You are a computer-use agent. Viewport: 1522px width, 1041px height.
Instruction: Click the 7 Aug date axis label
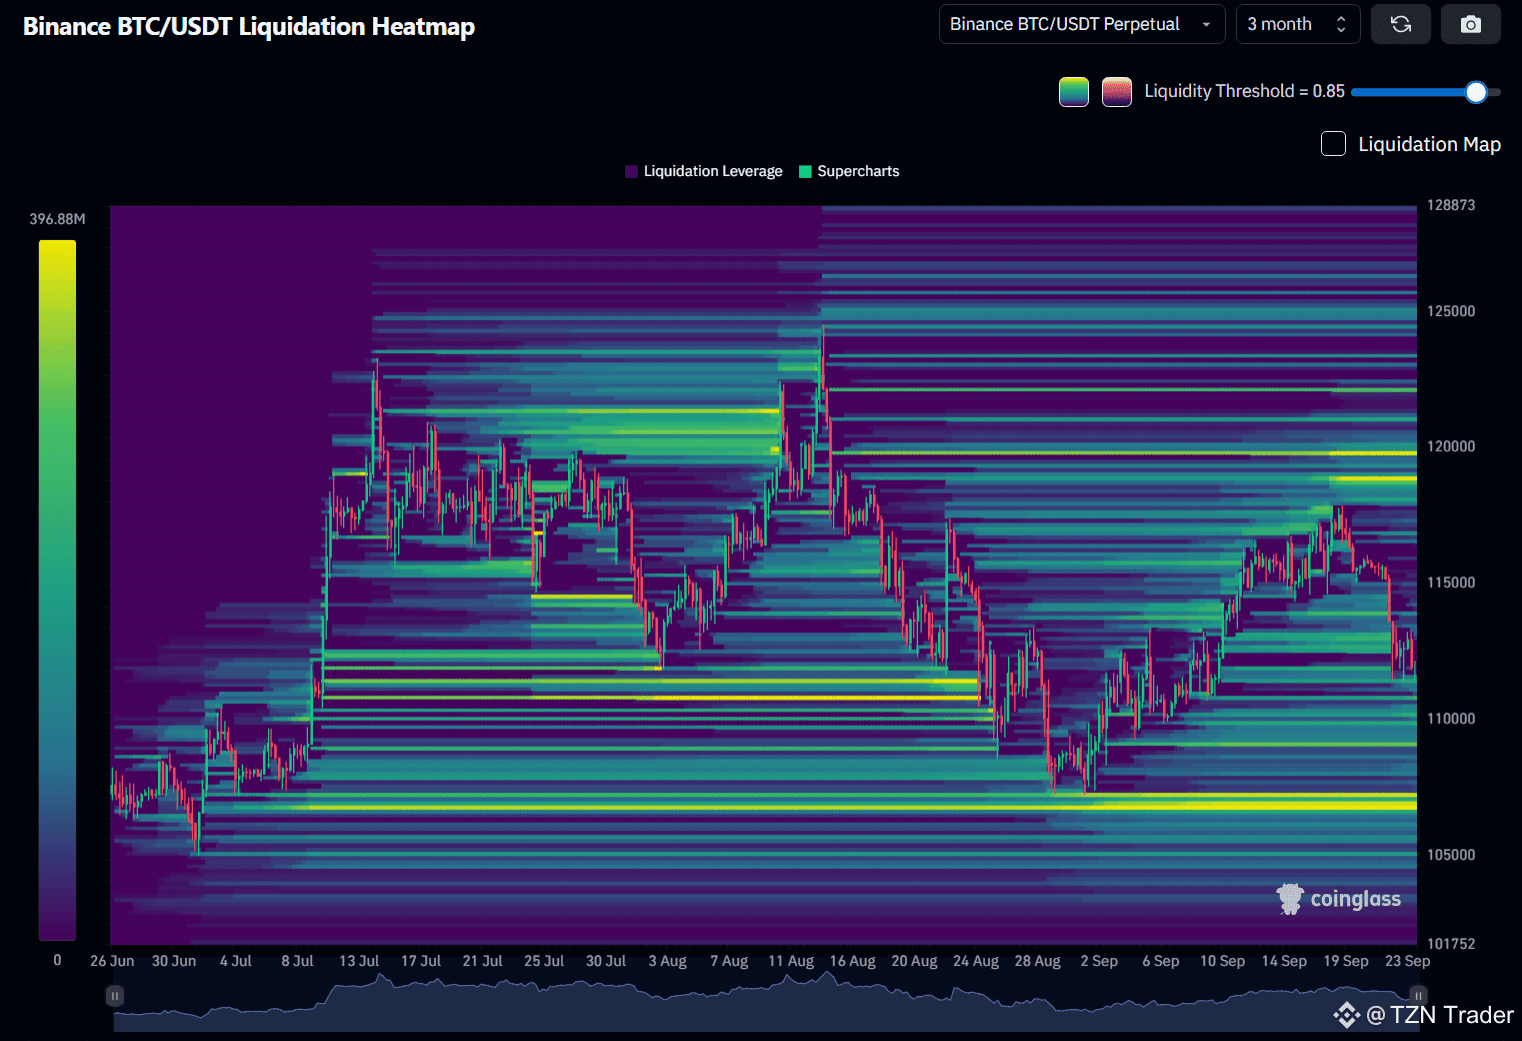(x=729, y=961)
